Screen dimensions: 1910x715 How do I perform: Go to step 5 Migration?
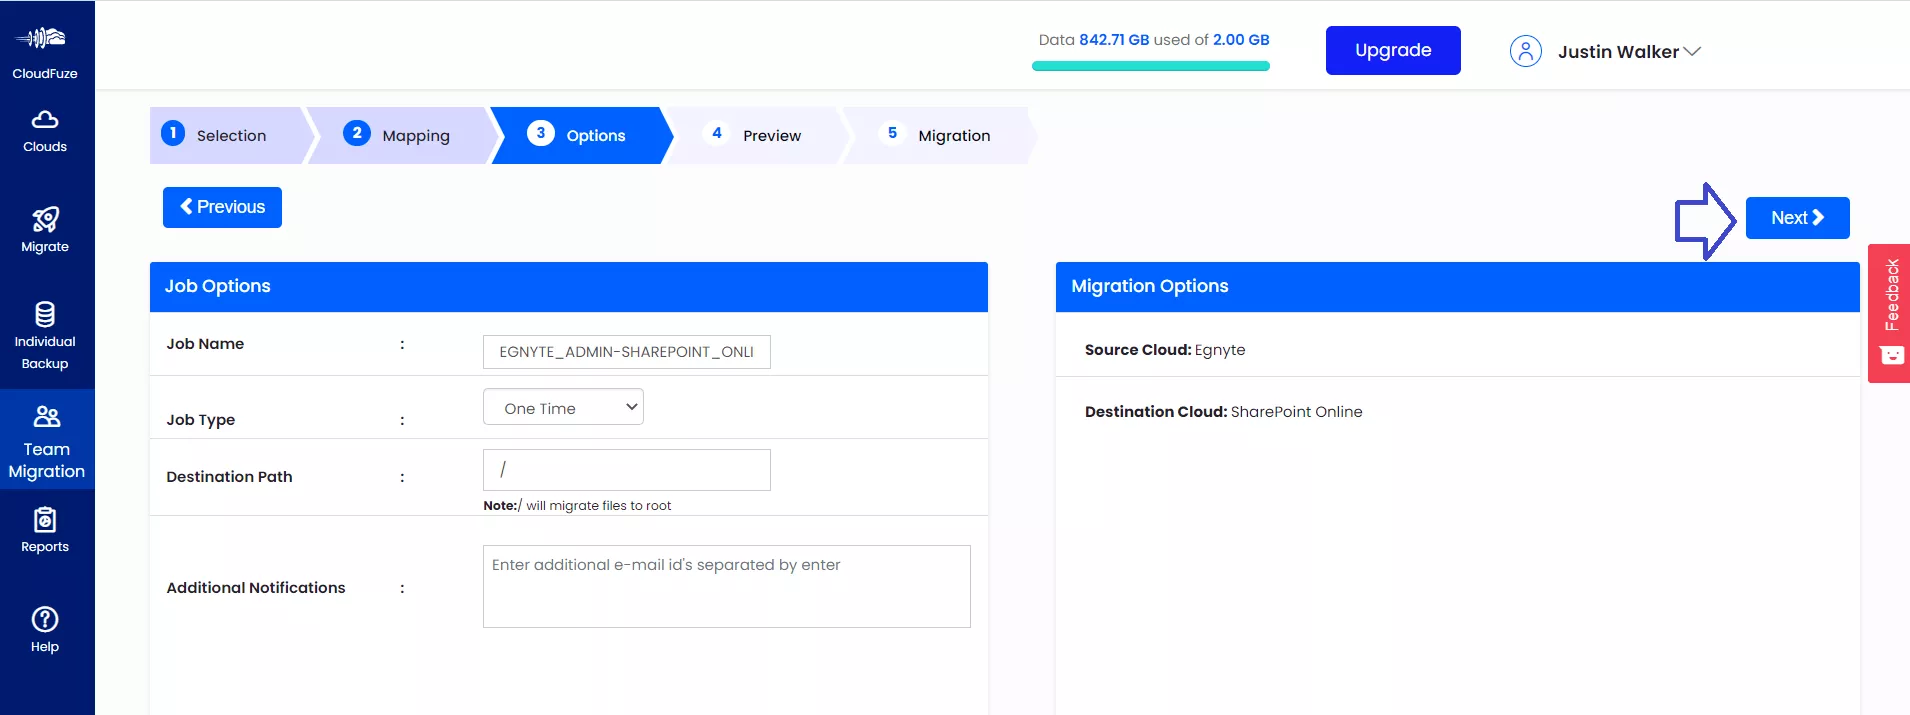(x=938, y=135)
